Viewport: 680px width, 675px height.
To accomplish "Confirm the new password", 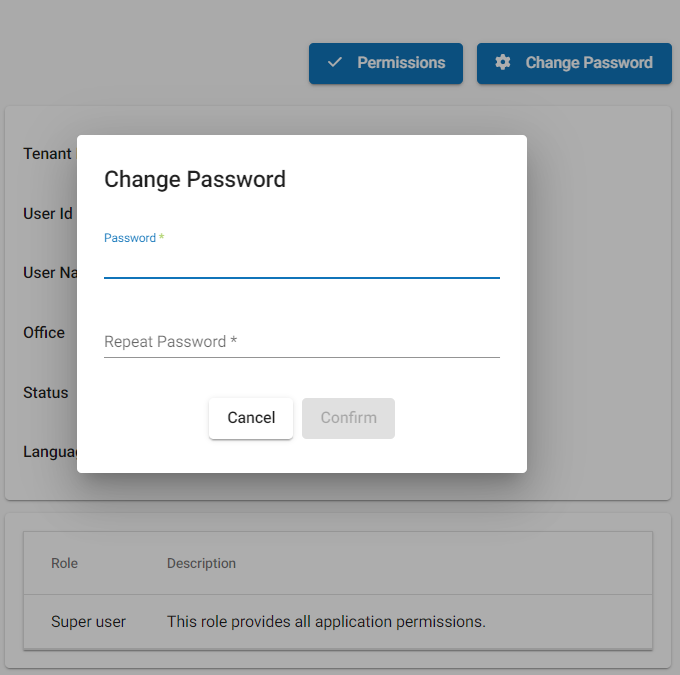I will (x=348, y=418).
